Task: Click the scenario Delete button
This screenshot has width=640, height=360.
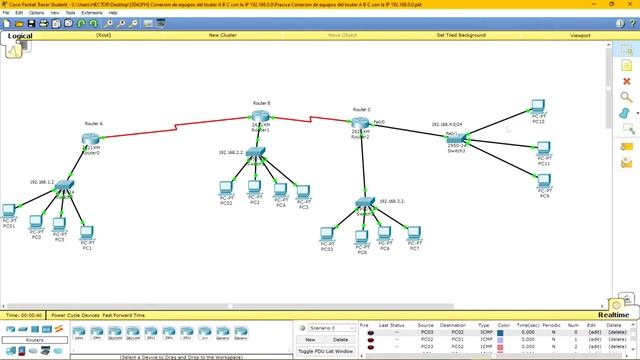Action: (x=340, y=340)
